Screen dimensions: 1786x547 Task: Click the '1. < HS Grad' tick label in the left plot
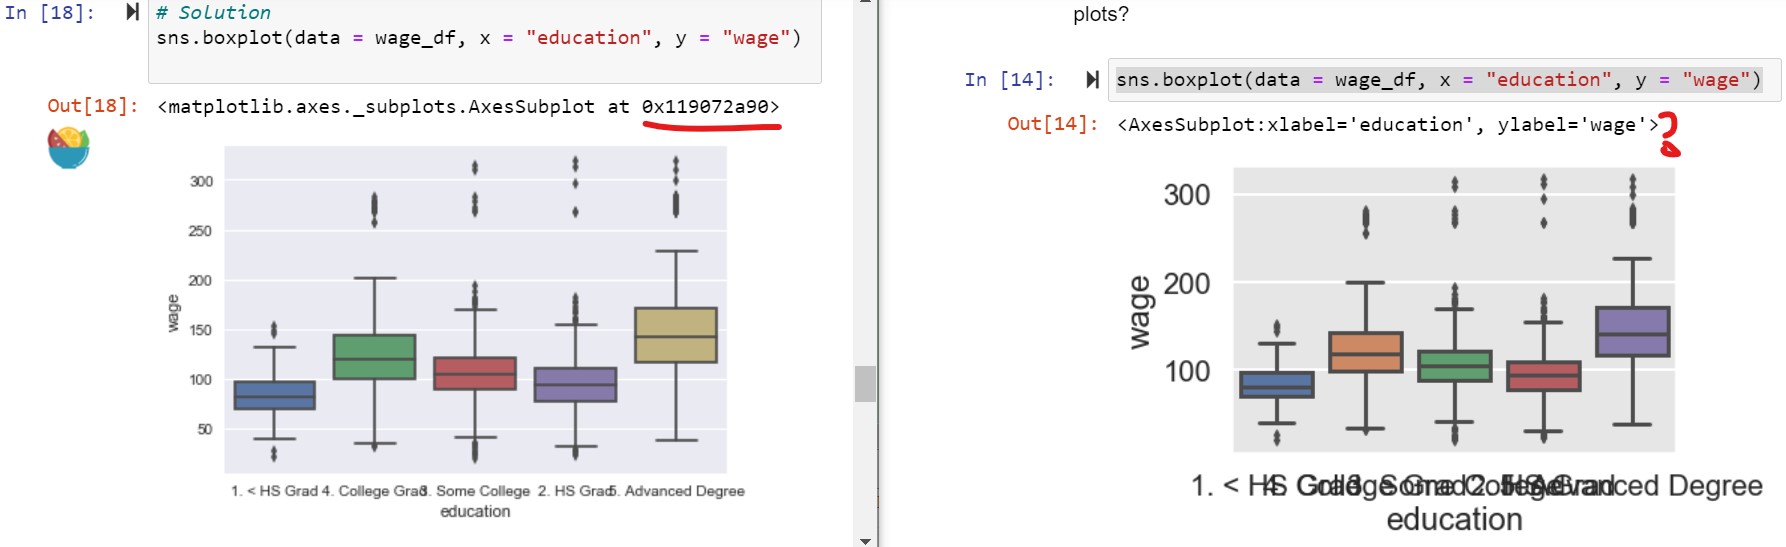[274, 491]
